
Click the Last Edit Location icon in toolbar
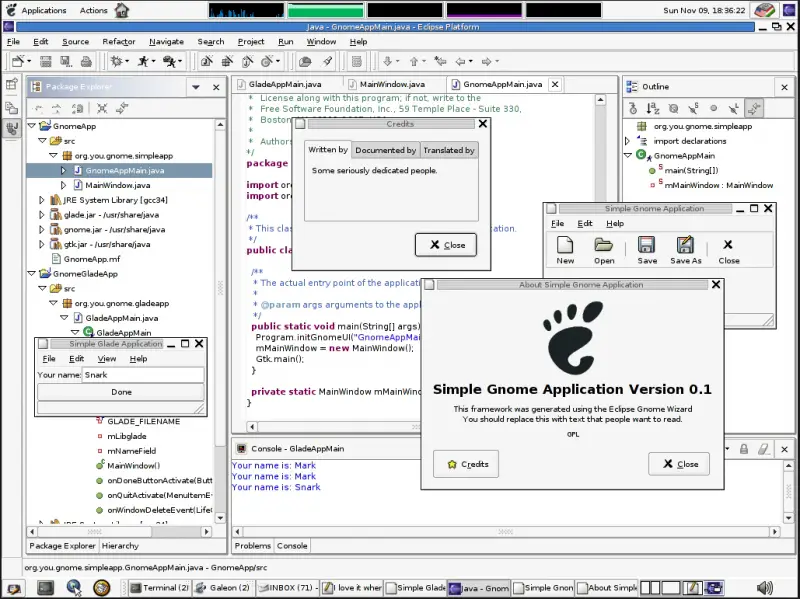point(440,62)
